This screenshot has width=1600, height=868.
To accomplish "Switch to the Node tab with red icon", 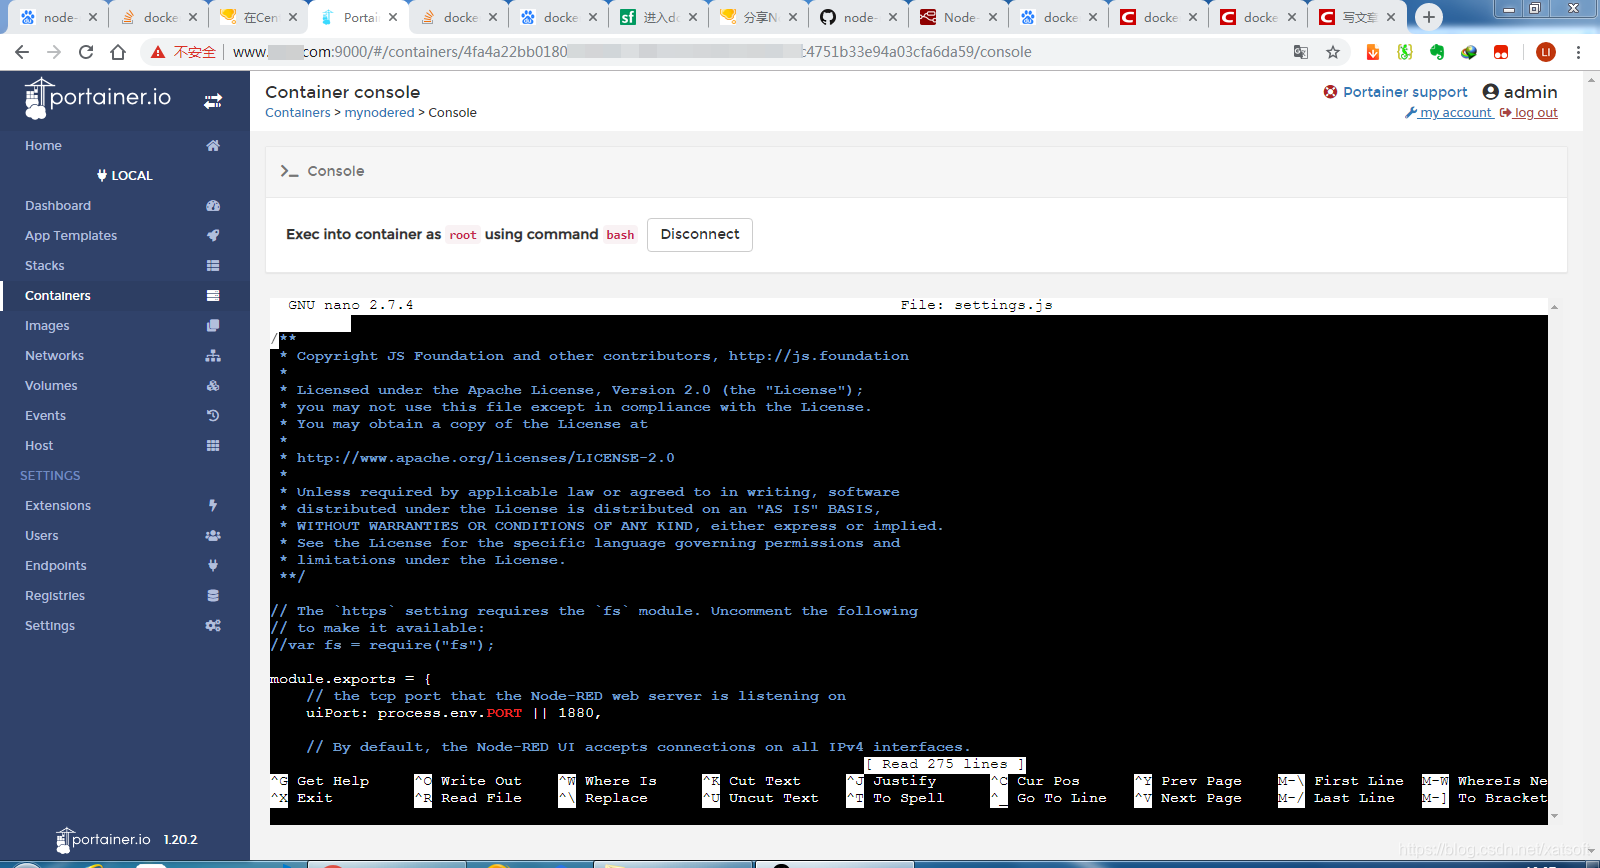I will pyautogui.click(x=958, y=17).
